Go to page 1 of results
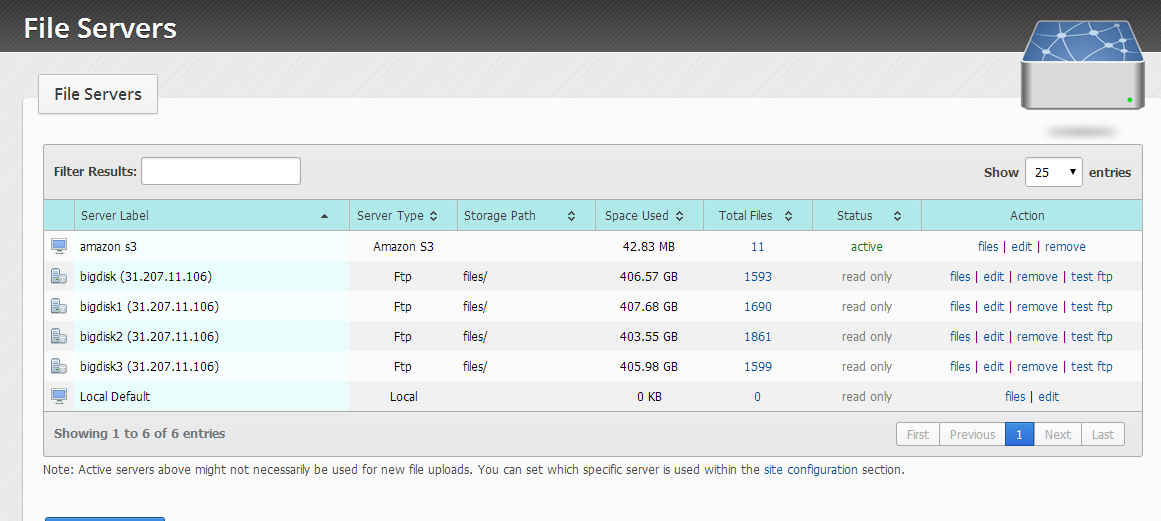Screen dimensions: 1161x521 1019,434
